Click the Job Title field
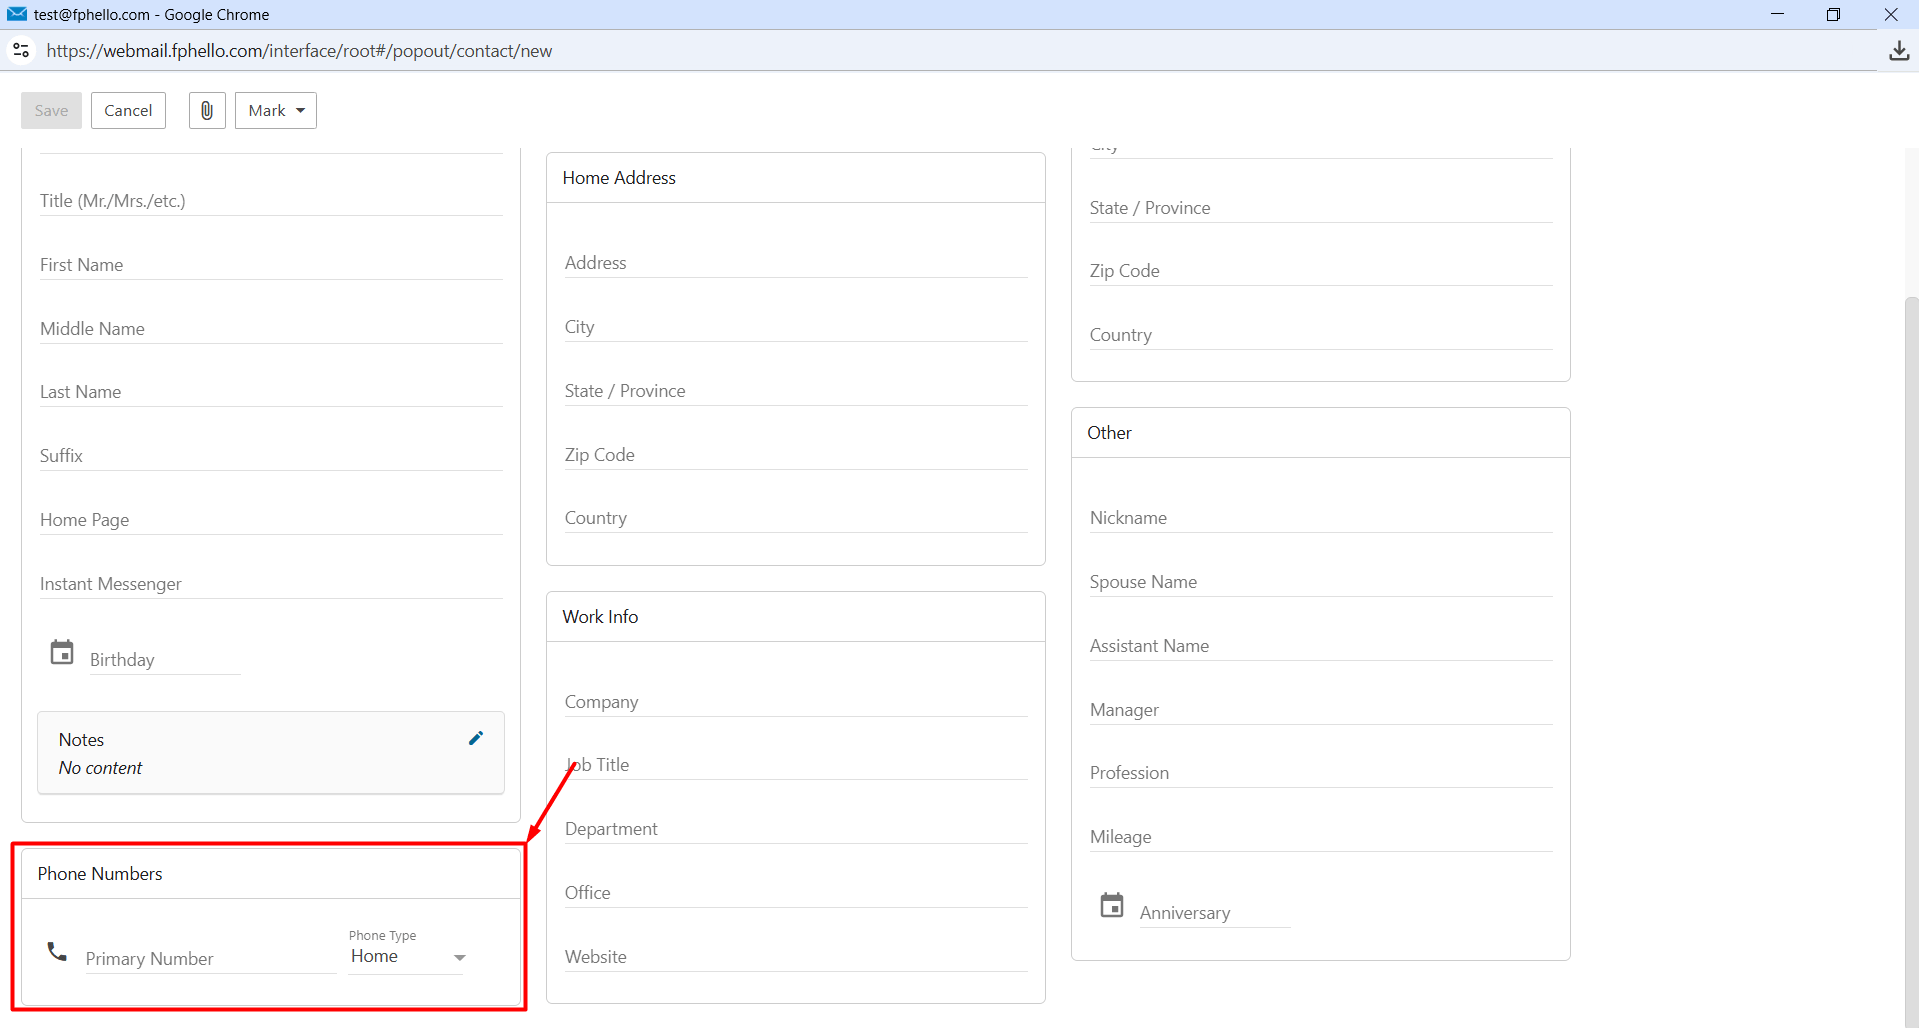This screenshot has width=1919, height=1028. pyautogui.click(x=796, y=765)
